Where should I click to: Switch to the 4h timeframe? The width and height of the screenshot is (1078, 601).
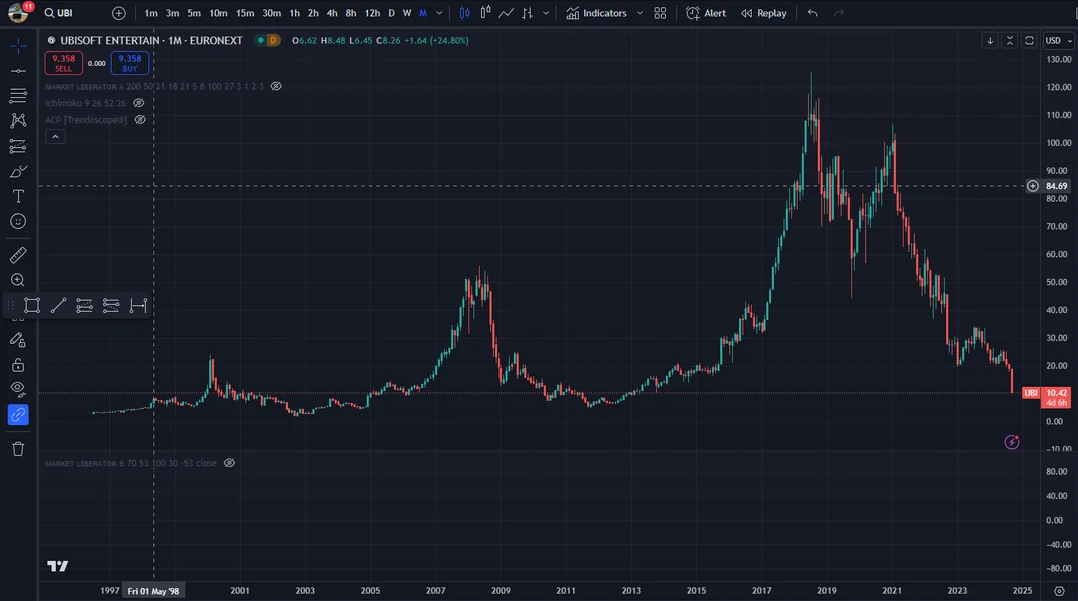(x=332, y=13)
